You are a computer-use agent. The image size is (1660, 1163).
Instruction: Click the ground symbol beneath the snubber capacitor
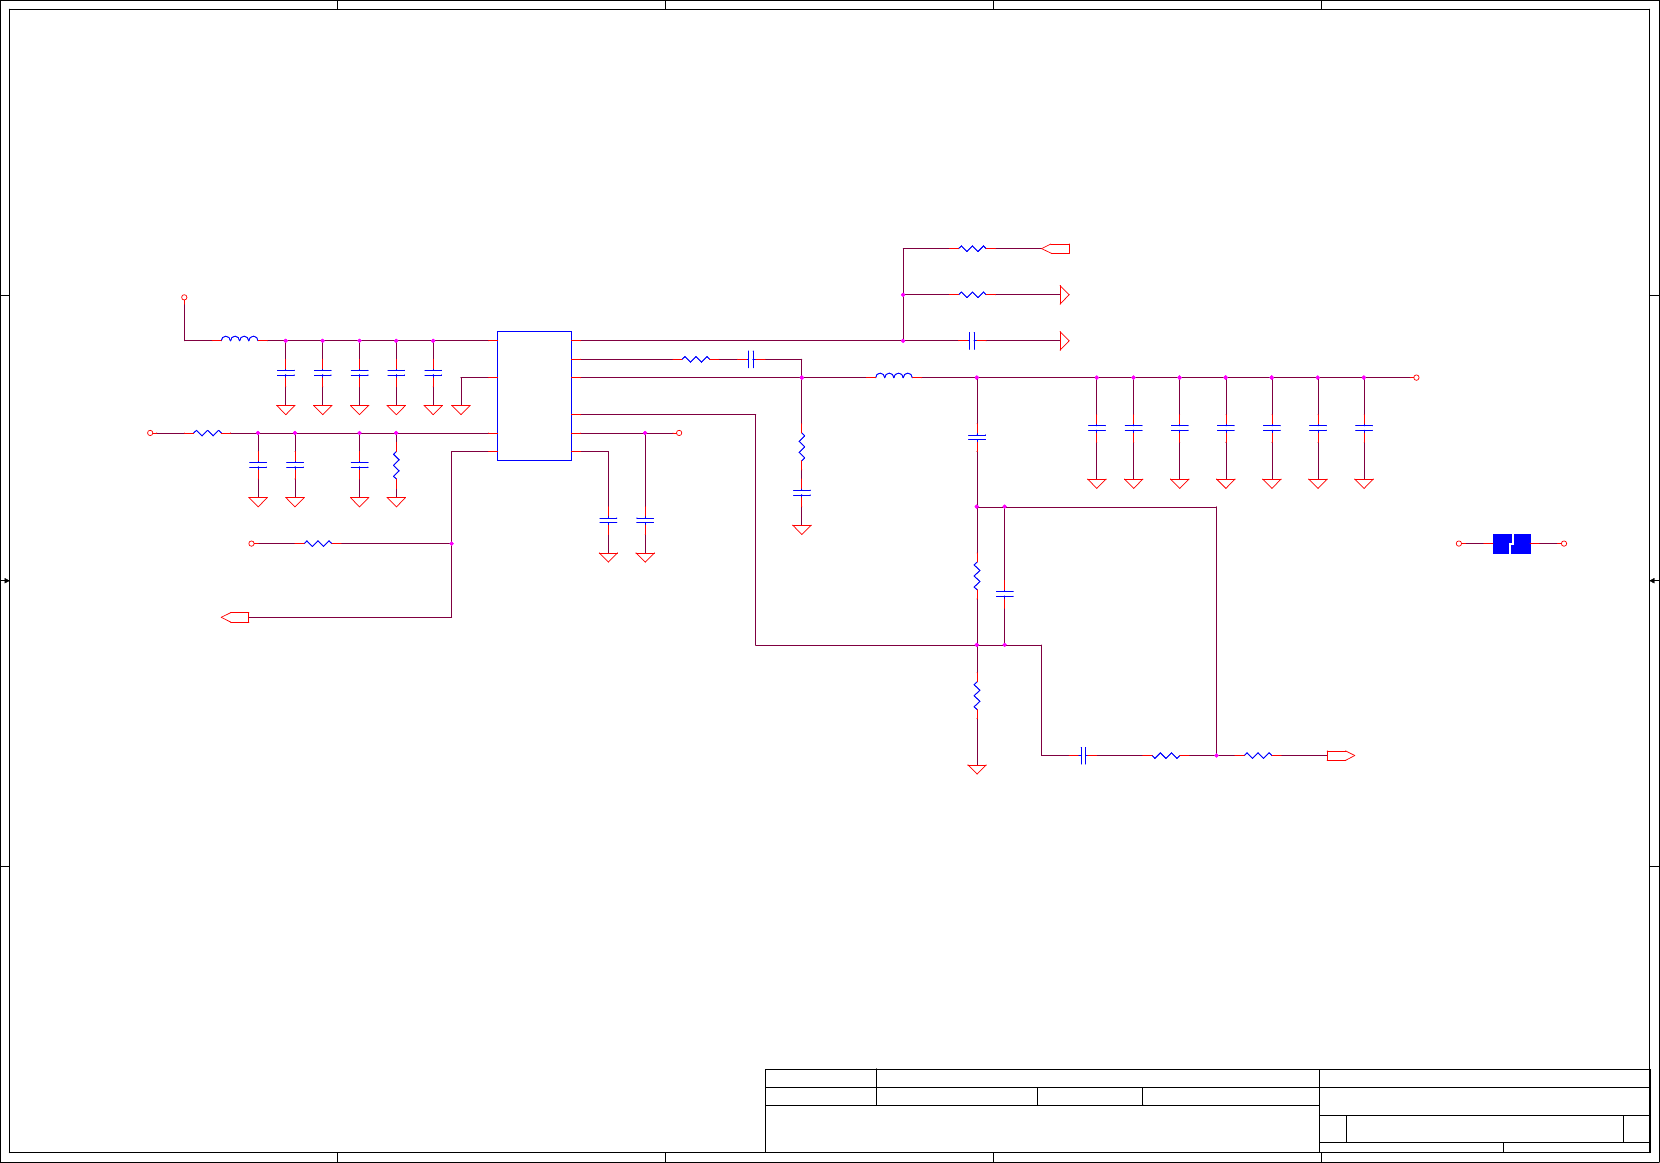coord(802,530)
